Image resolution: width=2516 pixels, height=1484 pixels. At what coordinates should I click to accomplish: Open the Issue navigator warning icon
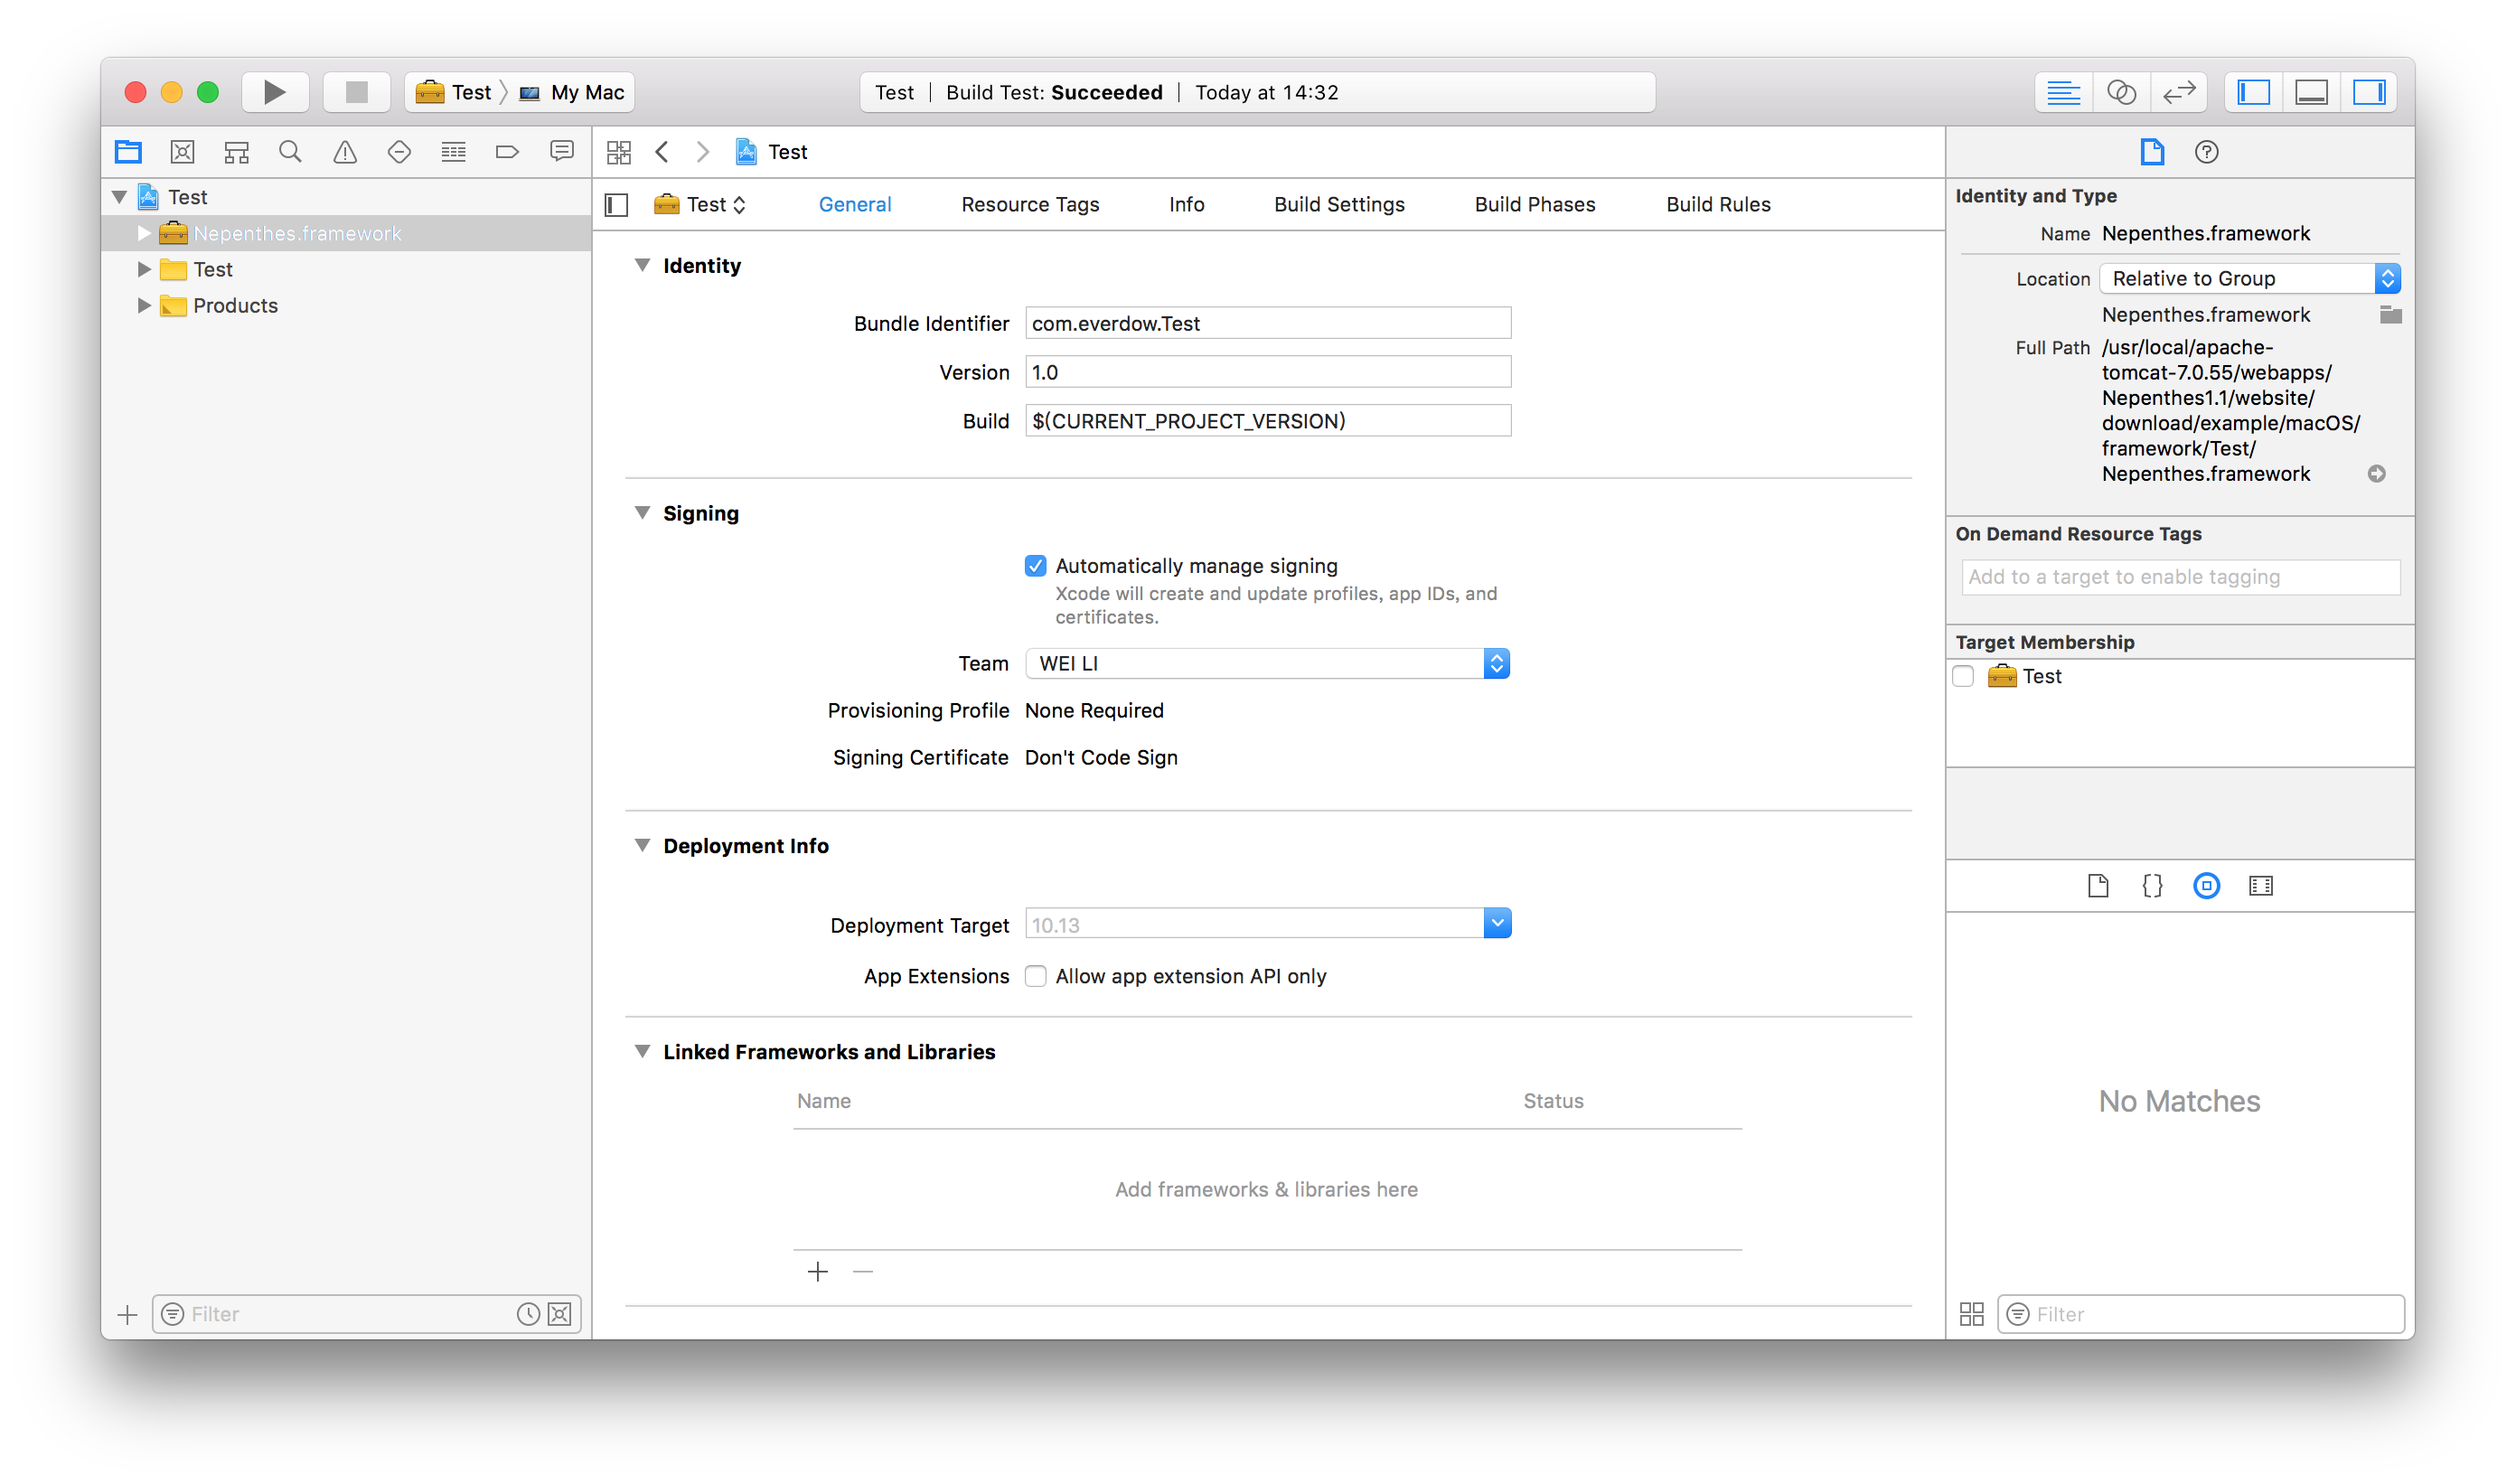pyautogui.click(x=345, y=152)
